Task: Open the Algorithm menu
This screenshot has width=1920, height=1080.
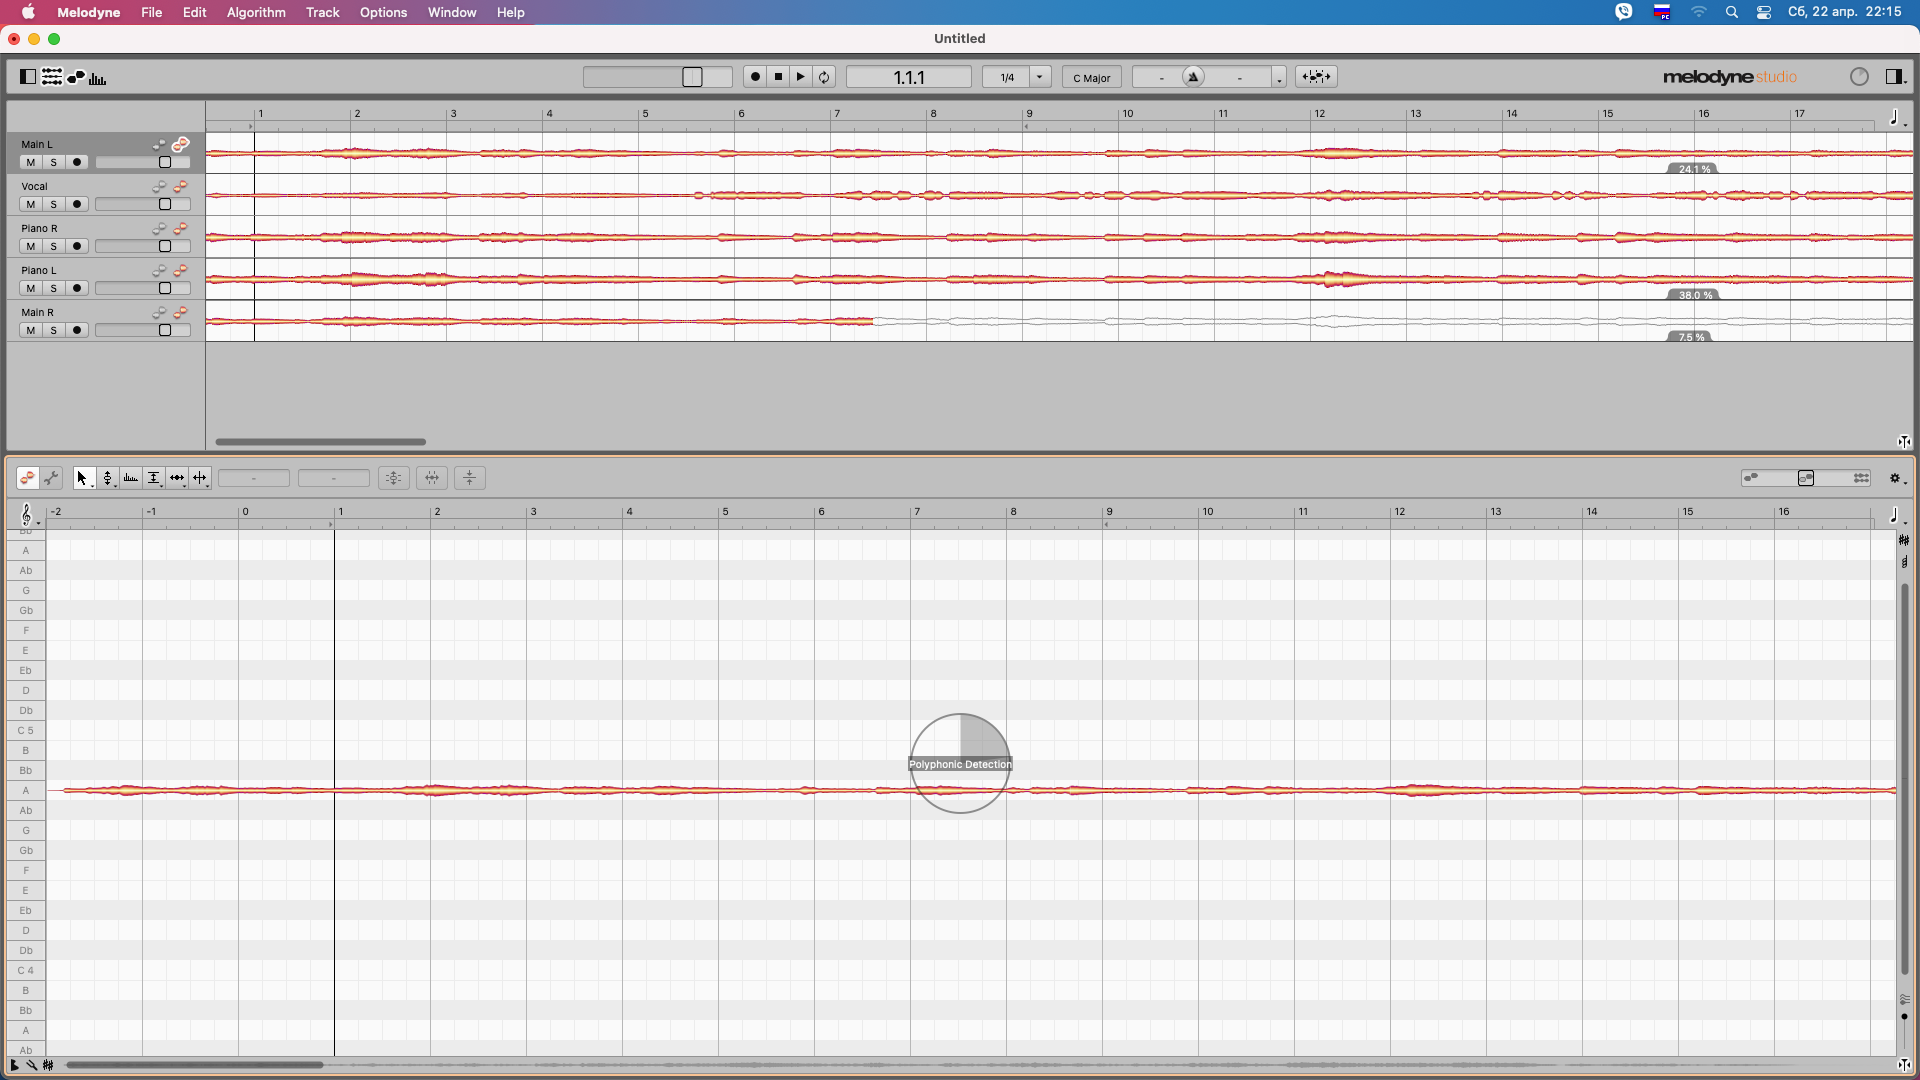Action: pyautogui.click(x=256, y=12)
